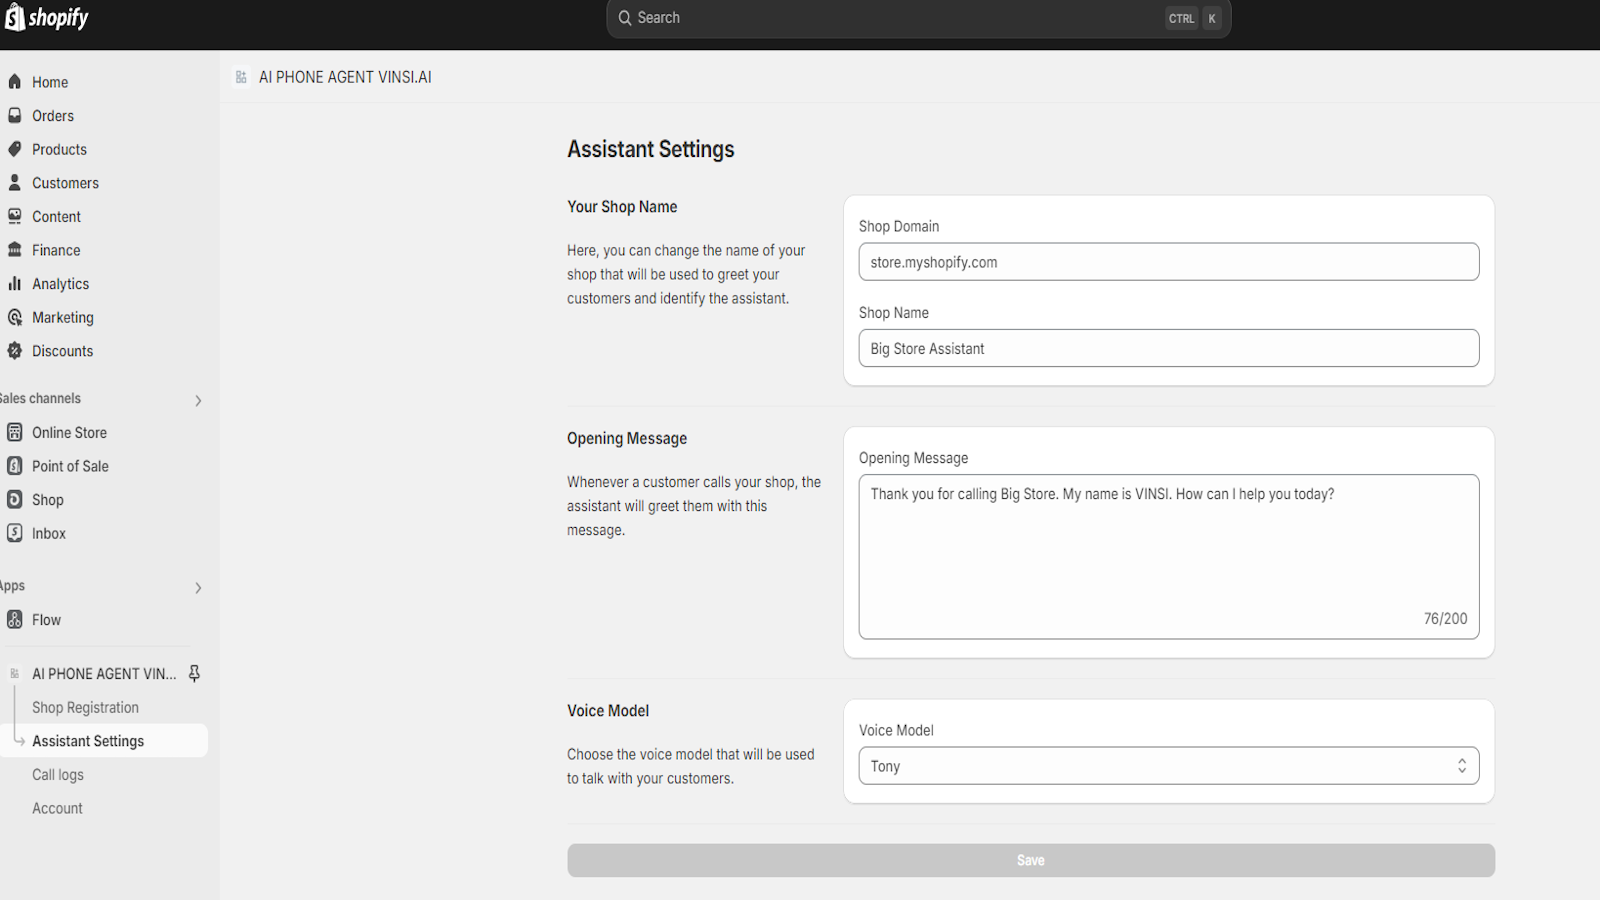Open the Account page

[57, 807]
